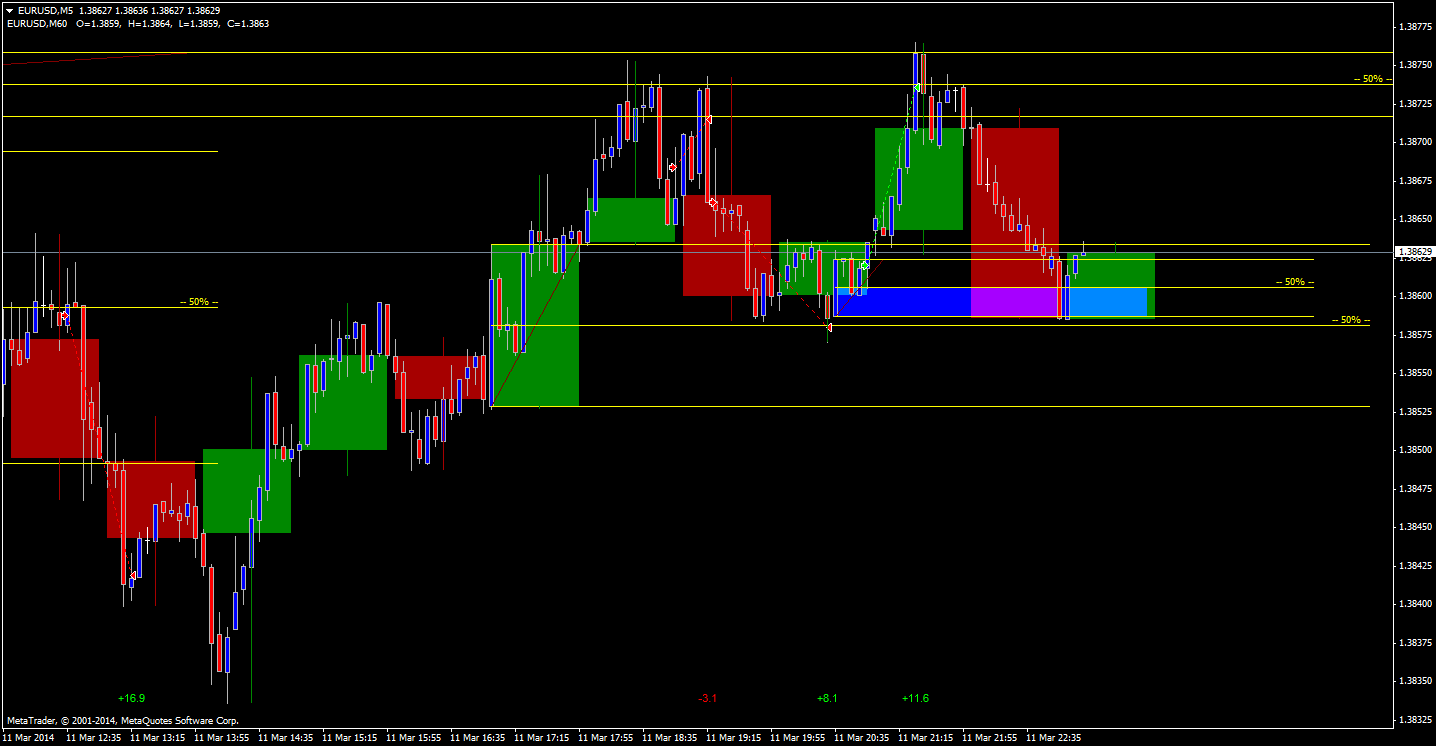Screen dimensions: 1436x746
Task: Open the chart menu triangle beside EURUSD,M5
Action: click(9, 10)
